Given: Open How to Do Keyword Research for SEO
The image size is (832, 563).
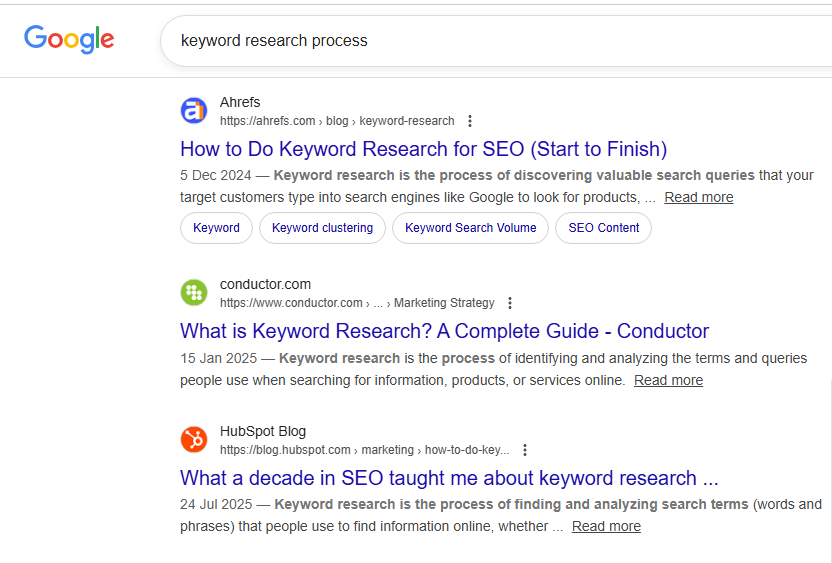Looking at the screenshot, I should pyautogui.click(x=423, y=149).
